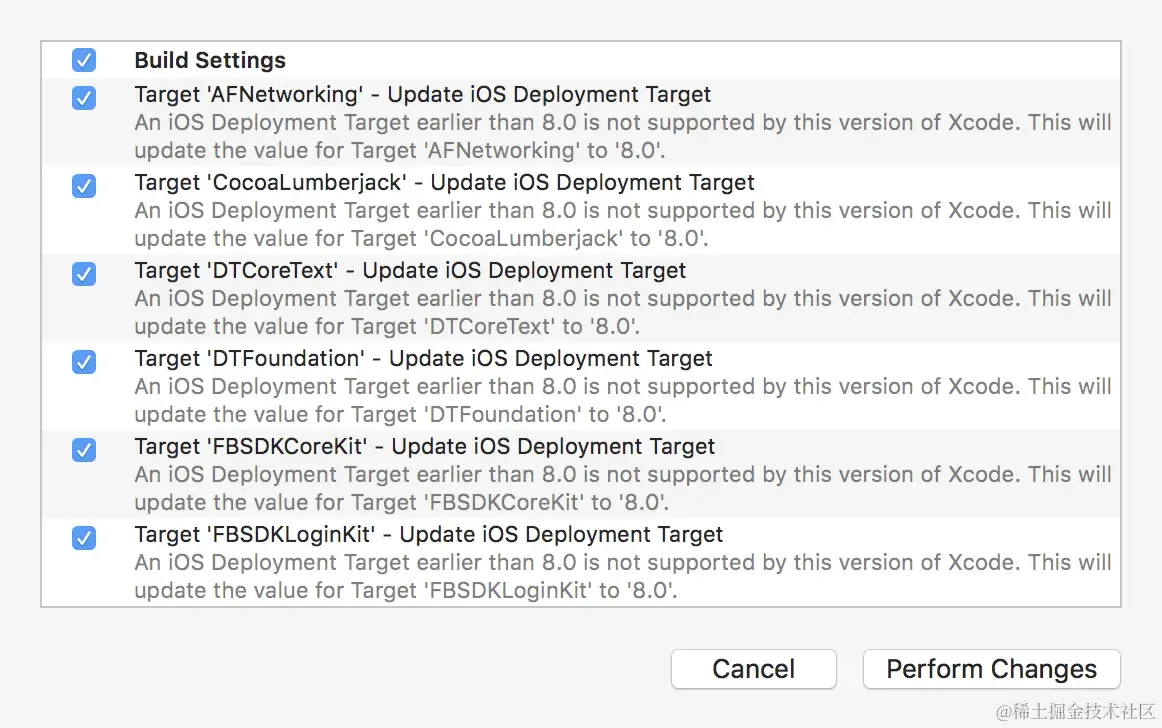Screen dimensions: 1162x728
Task: Select the Target 'DTCoreText' title row
Action: (x=410, y=271)
